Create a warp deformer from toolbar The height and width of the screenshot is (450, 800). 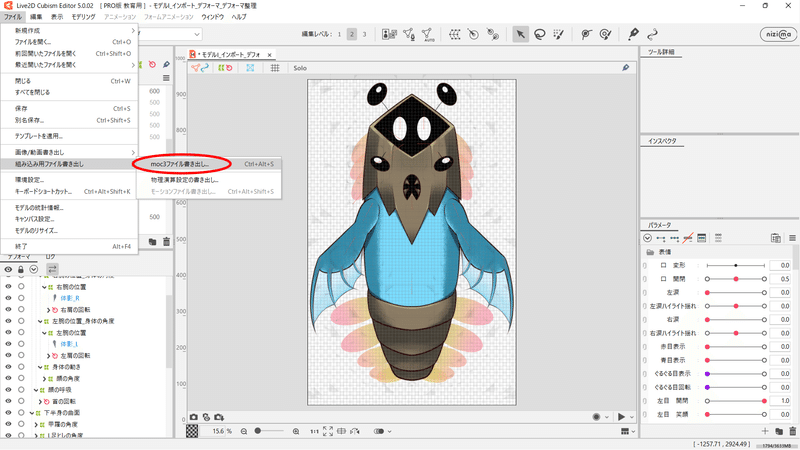click(455, 34)
